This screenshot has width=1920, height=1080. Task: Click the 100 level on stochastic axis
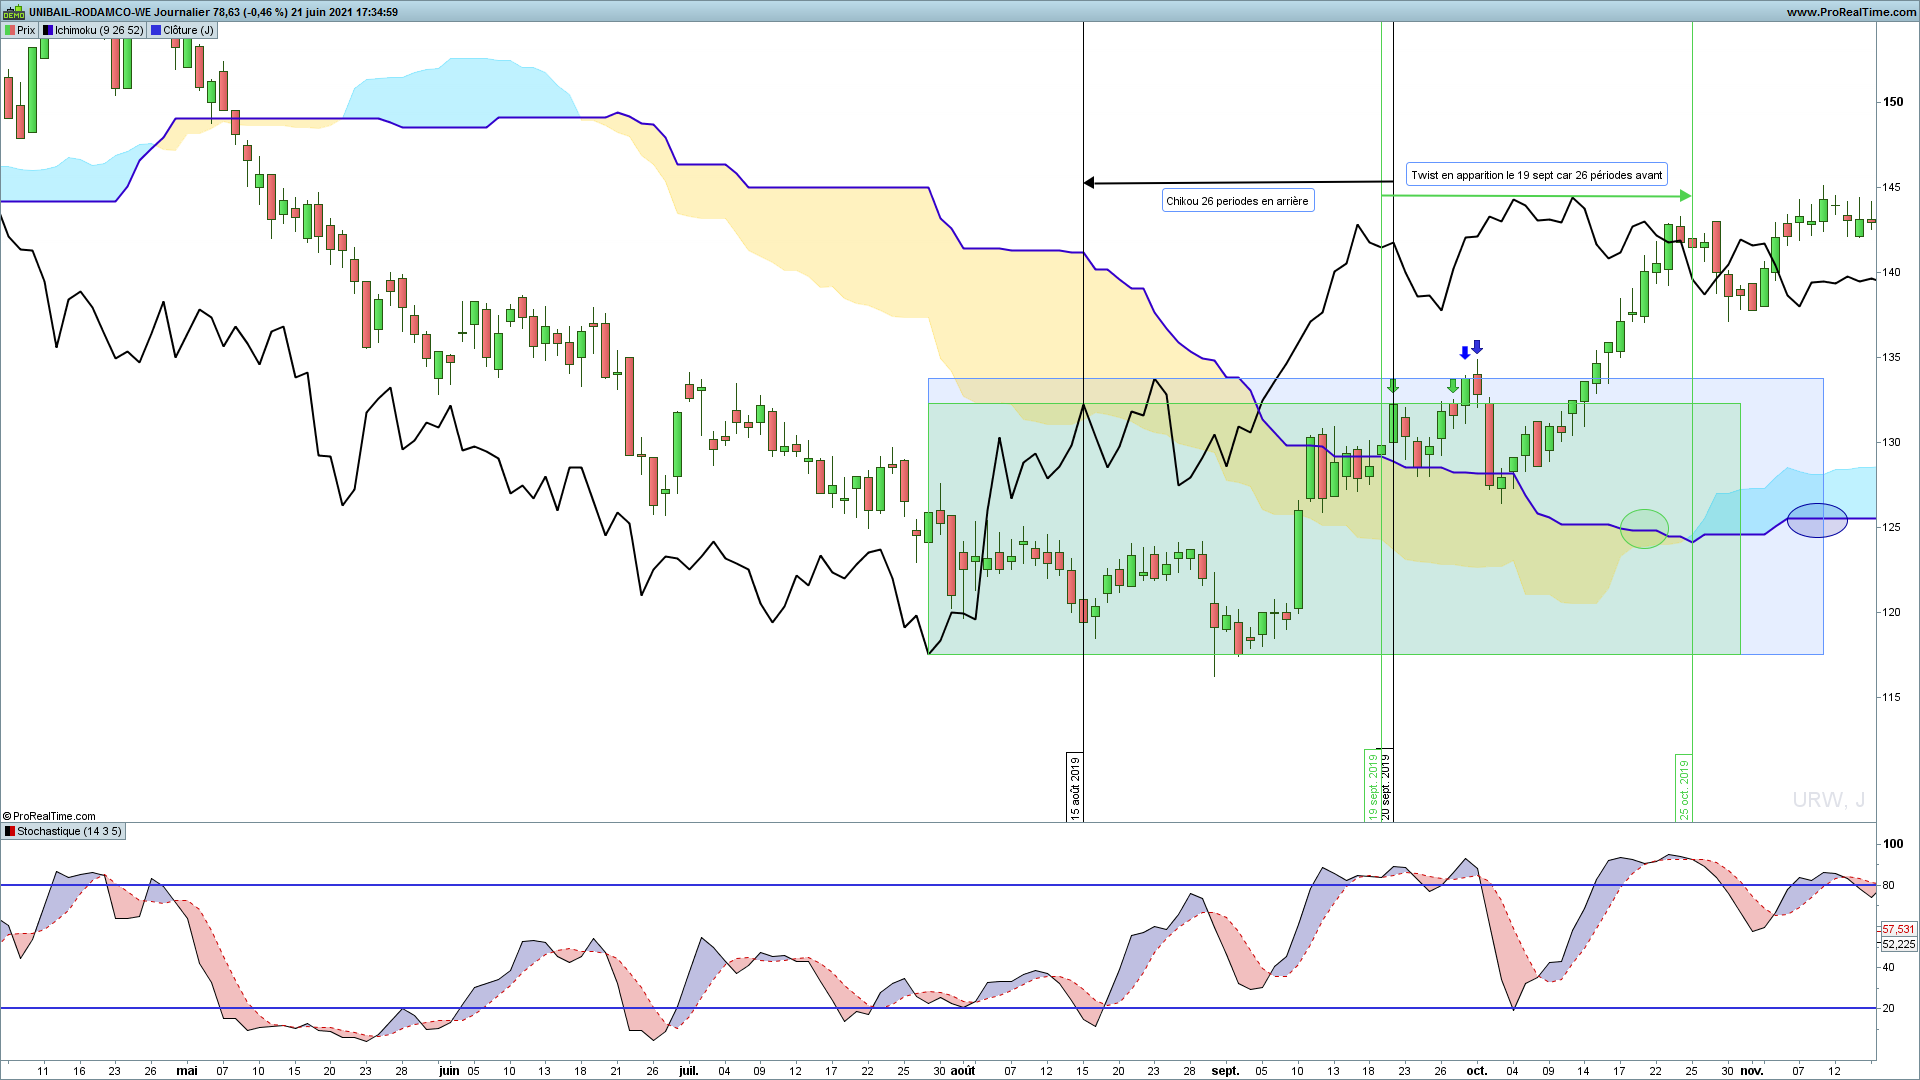click(x=1893, y=844)
